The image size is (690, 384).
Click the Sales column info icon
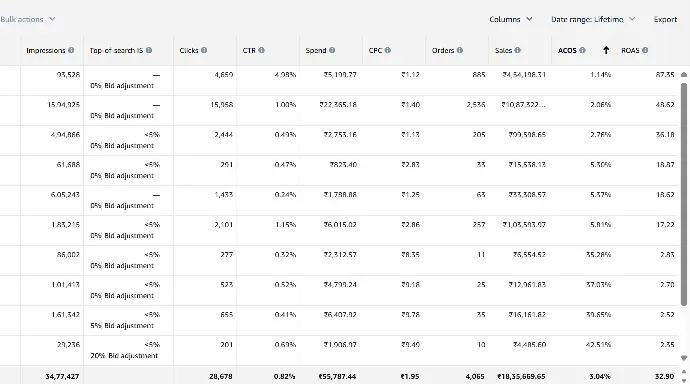pyautogui.click(x=518, y=50)
